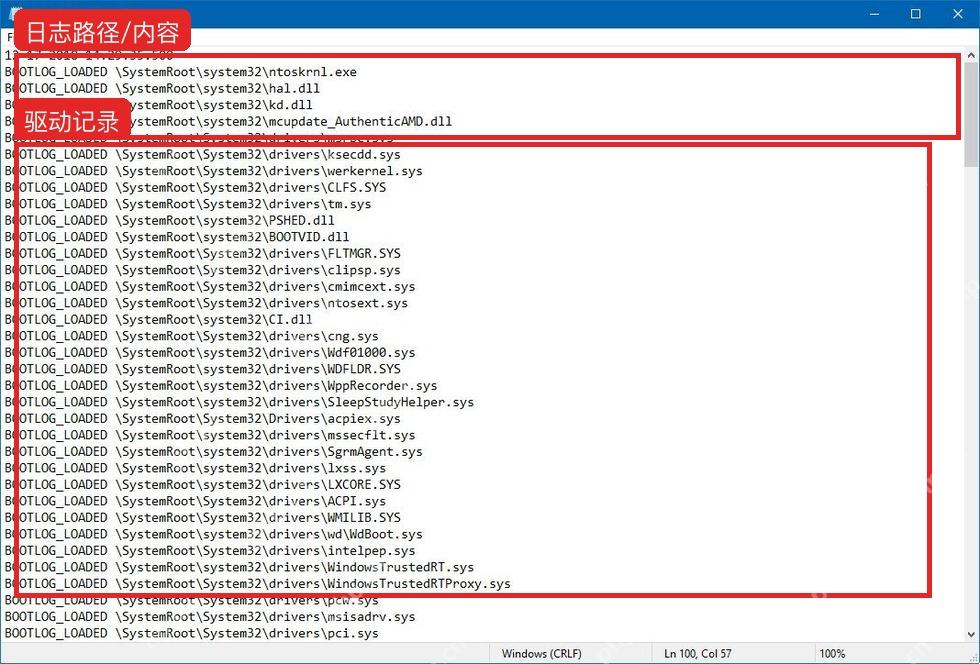The image size is (980, 664).
Task: Click the line ending with PSHED.dll
Action: pos(169,221)
